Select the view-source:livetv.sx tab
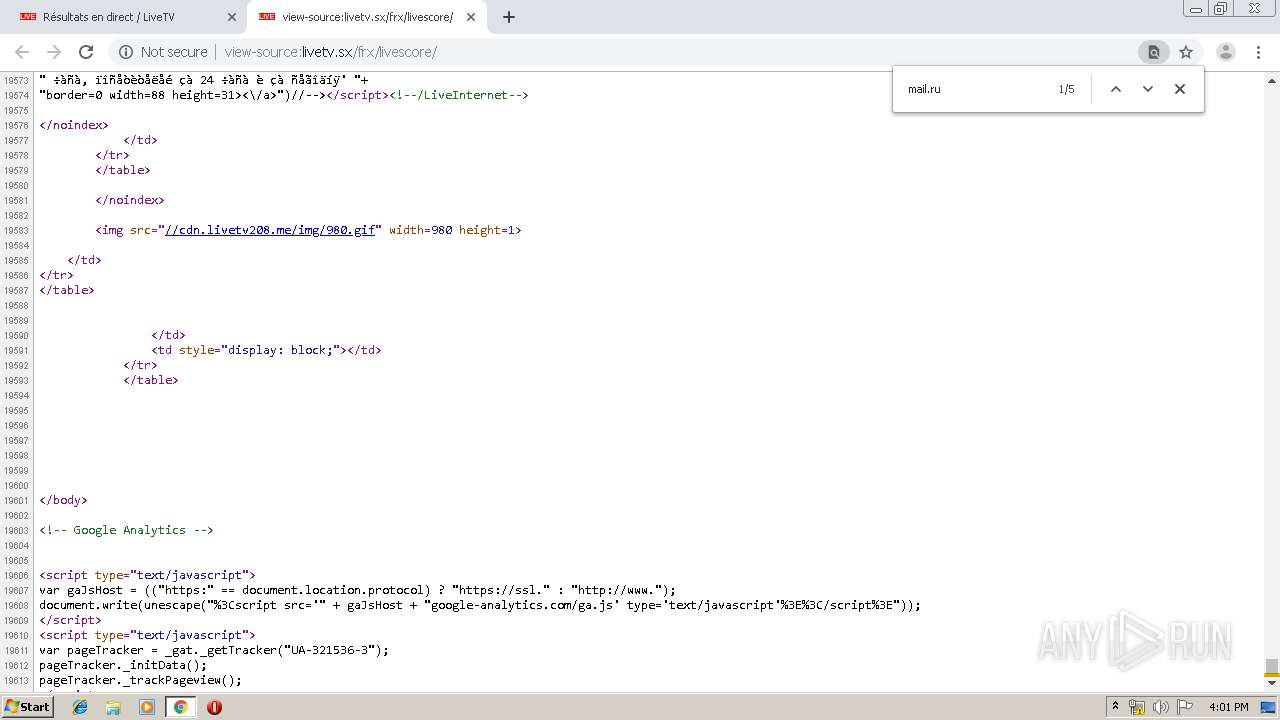The image size is (1280, 720). coord(365,17)
